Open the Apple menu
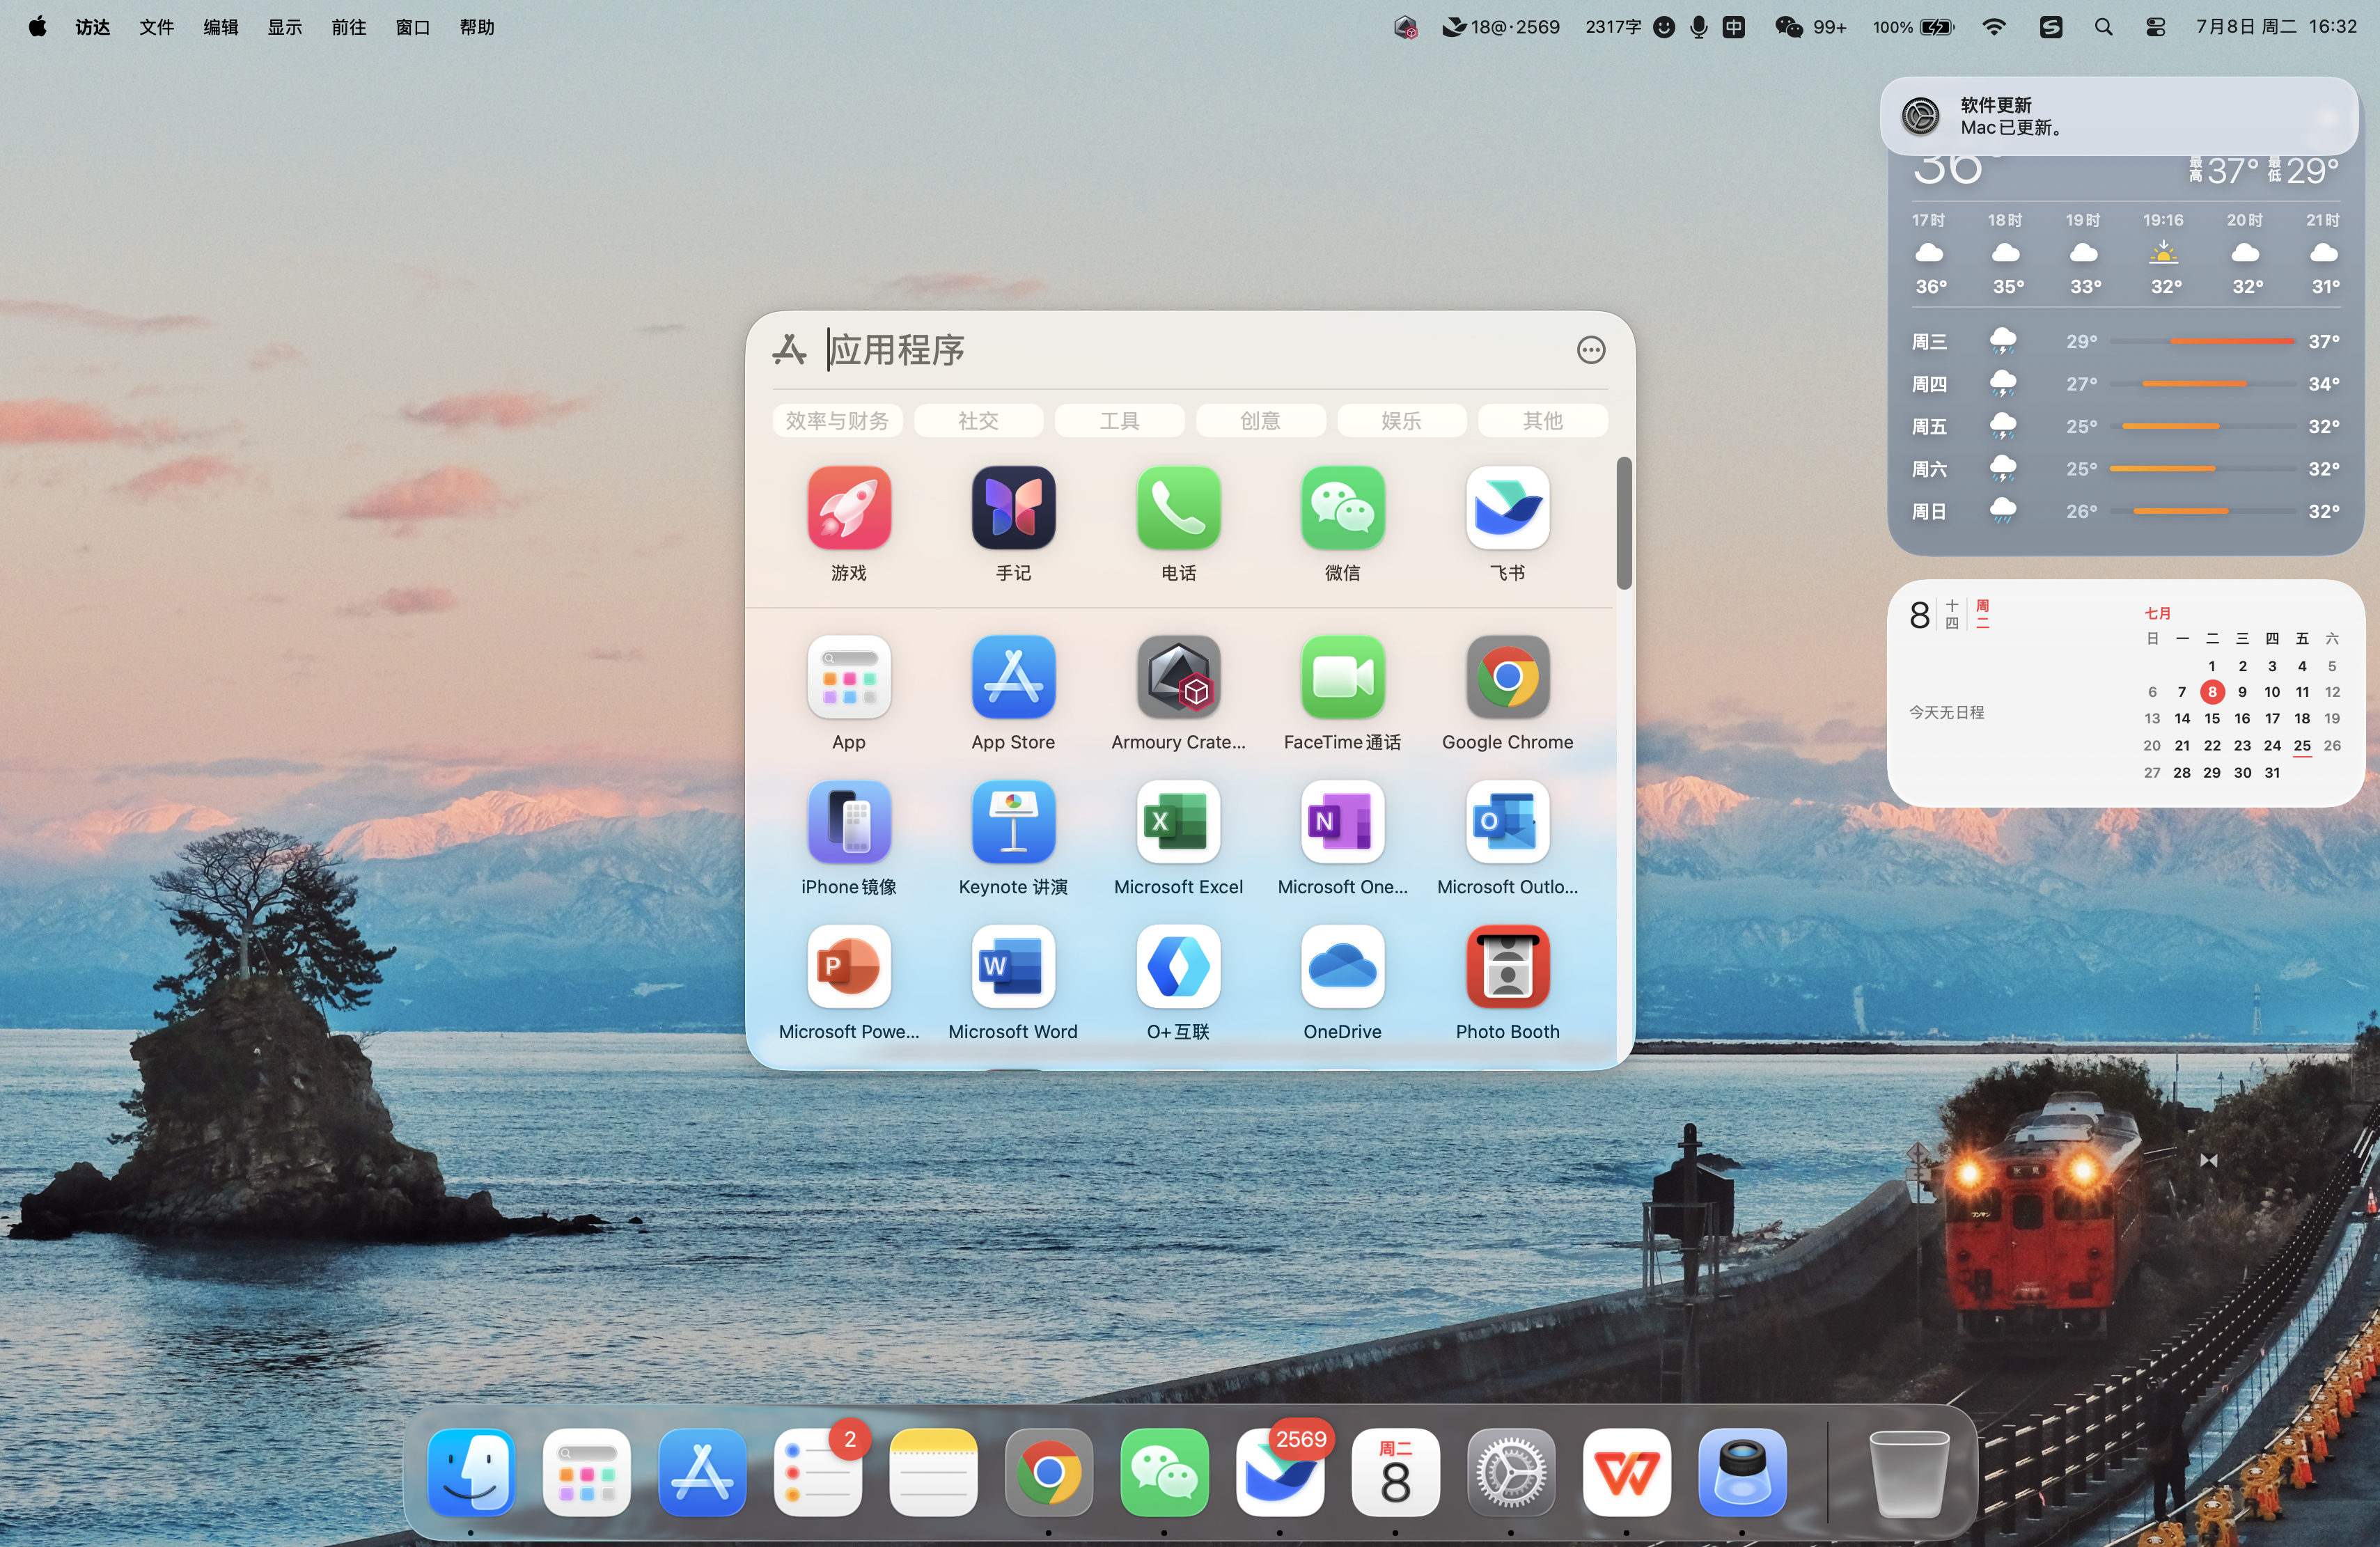 (37, 27)
